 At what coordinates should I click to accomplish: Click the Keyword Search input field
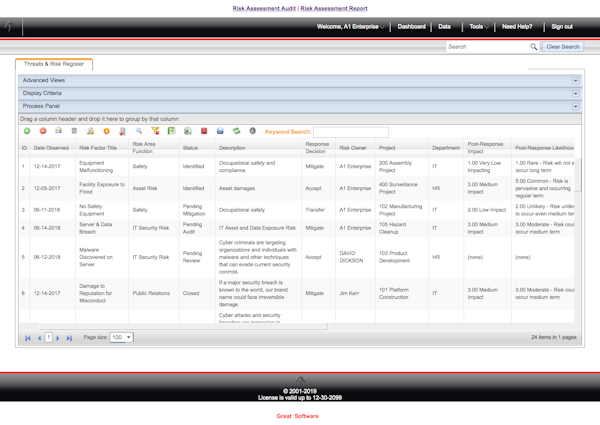click(x=350, y=132)
